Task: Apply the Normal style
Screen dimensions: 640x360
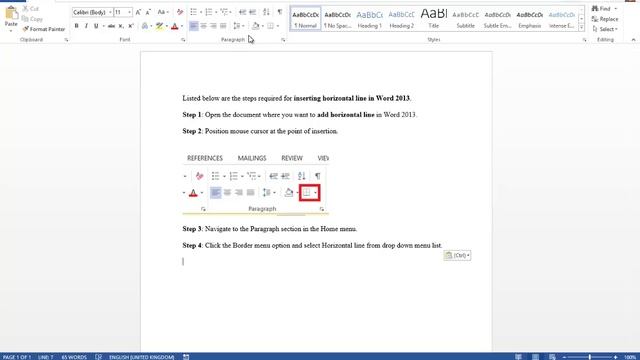Action: click(305, 19)
